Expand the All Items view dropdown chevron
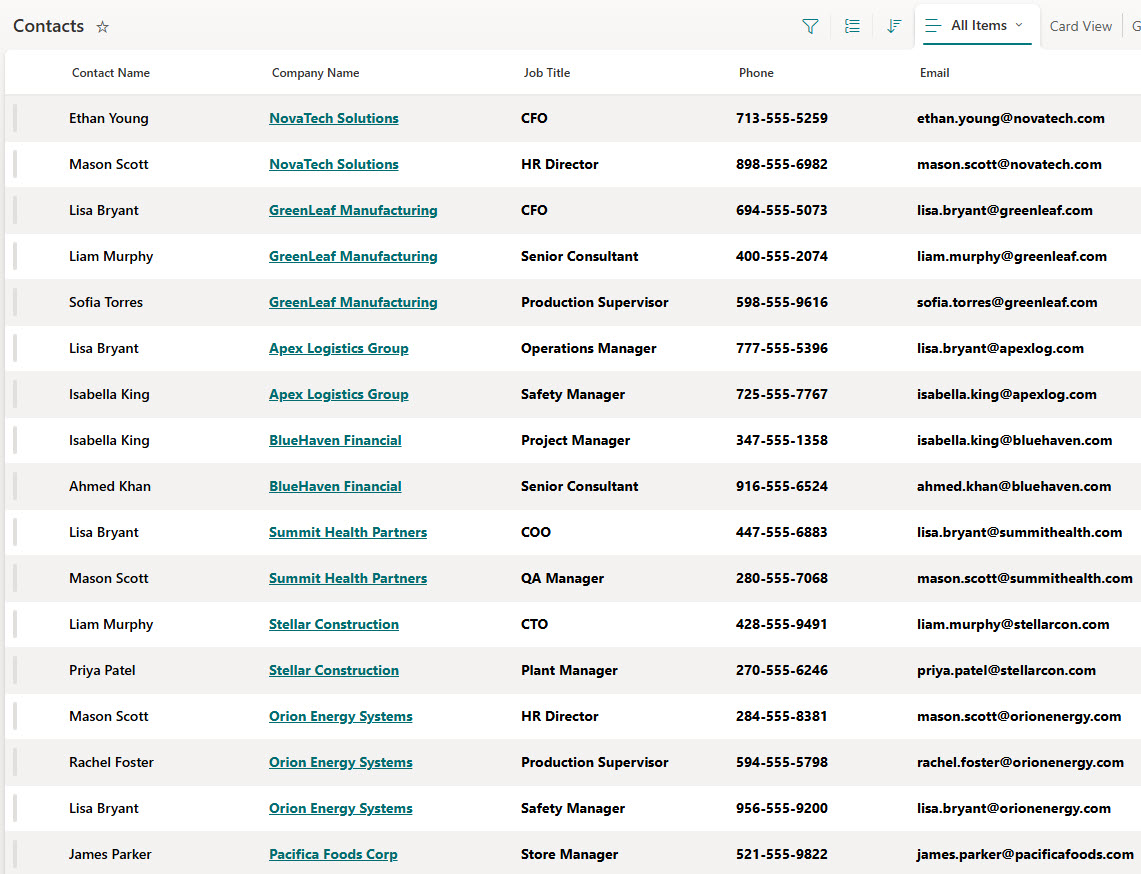 [1019, 25]
